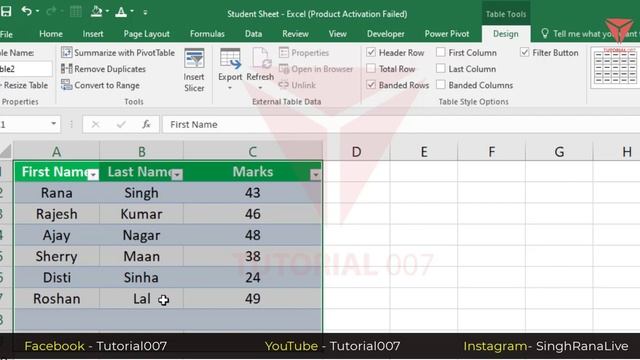This screenshot has height=360, width=640.
Task: Click the table grid icon in quick access toolbar
Action: (76, 11)
